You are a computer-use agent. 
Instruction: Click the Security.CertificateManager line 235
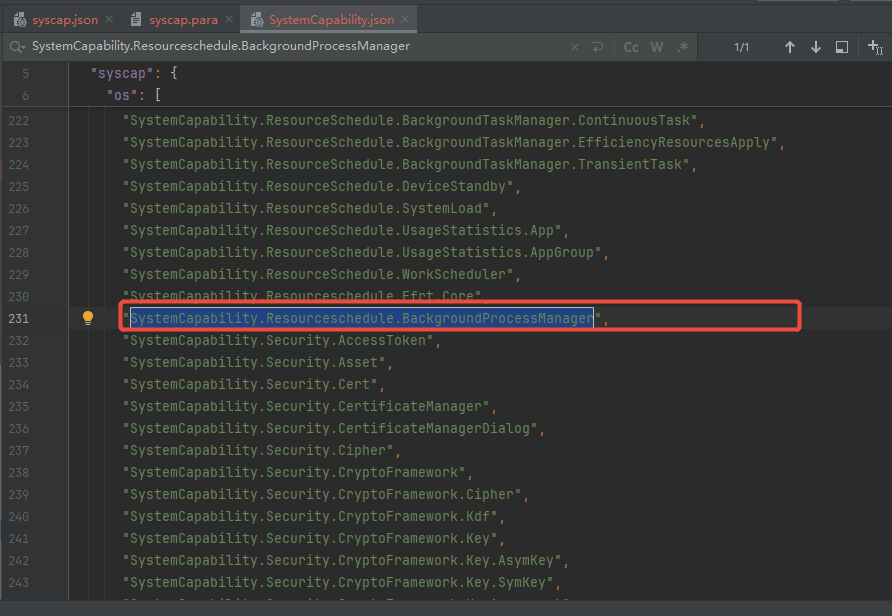[309, 407]
